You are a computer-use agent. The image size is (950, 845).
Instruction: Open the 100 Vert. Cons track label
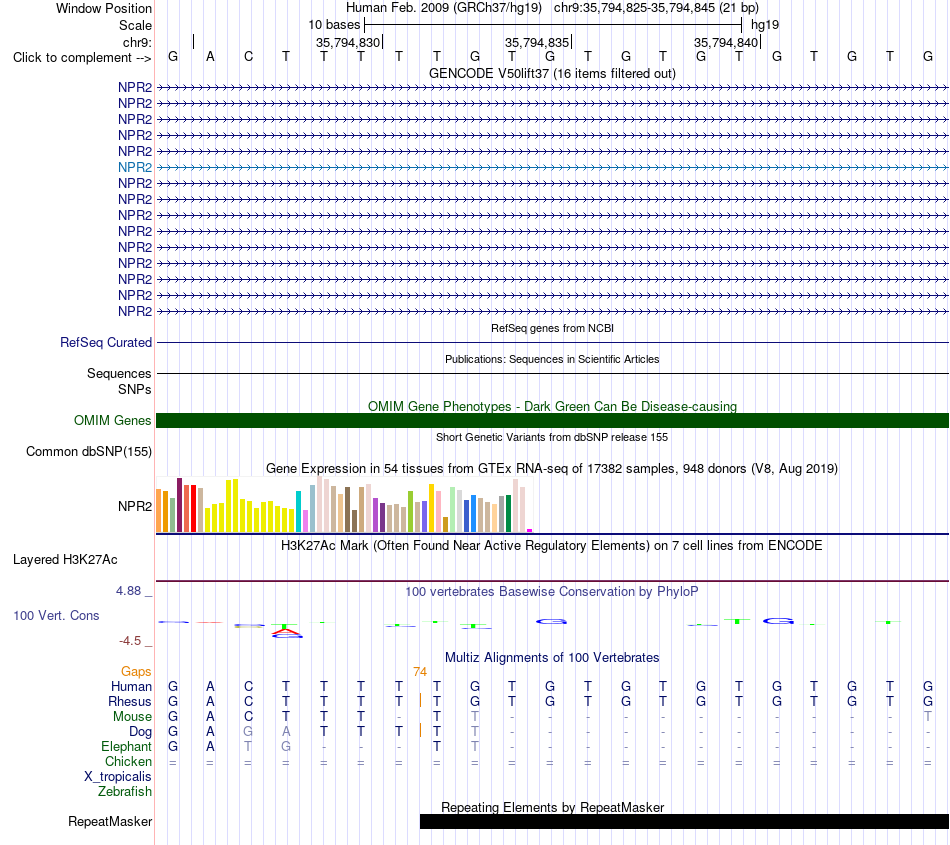(56, 615)
